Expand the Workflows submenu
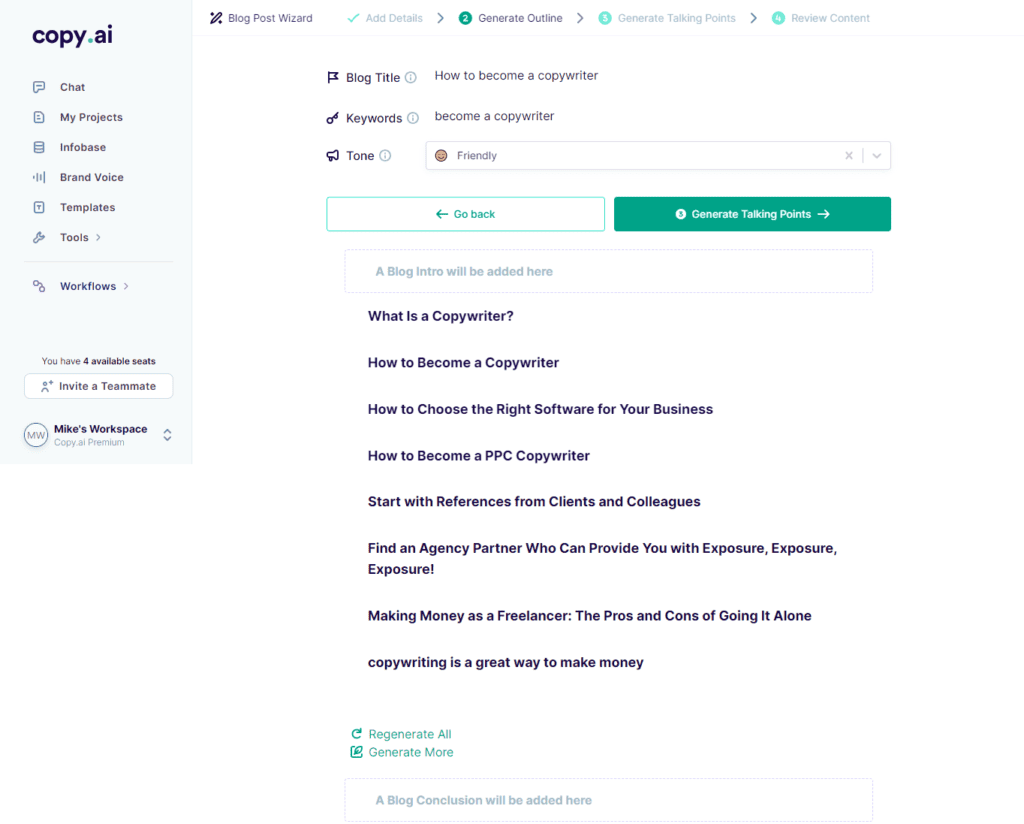Screen dimensions: 1024x824 [126, 287]
